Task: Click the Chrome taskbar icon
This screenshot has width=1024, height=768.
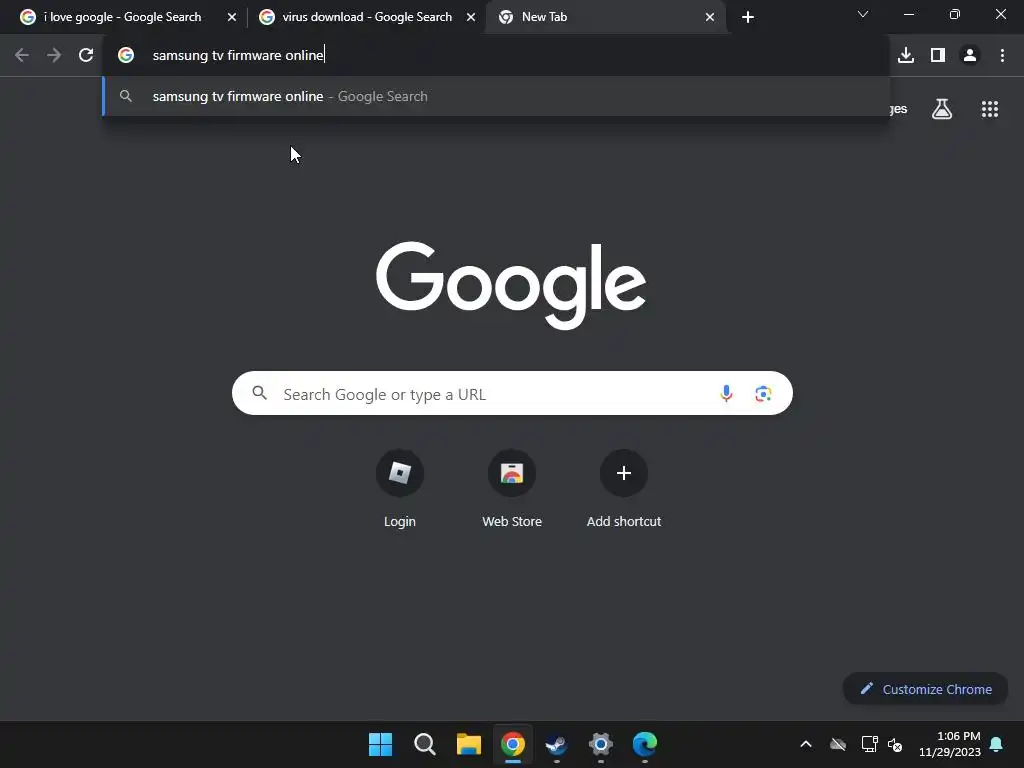Action: point(513,744)
